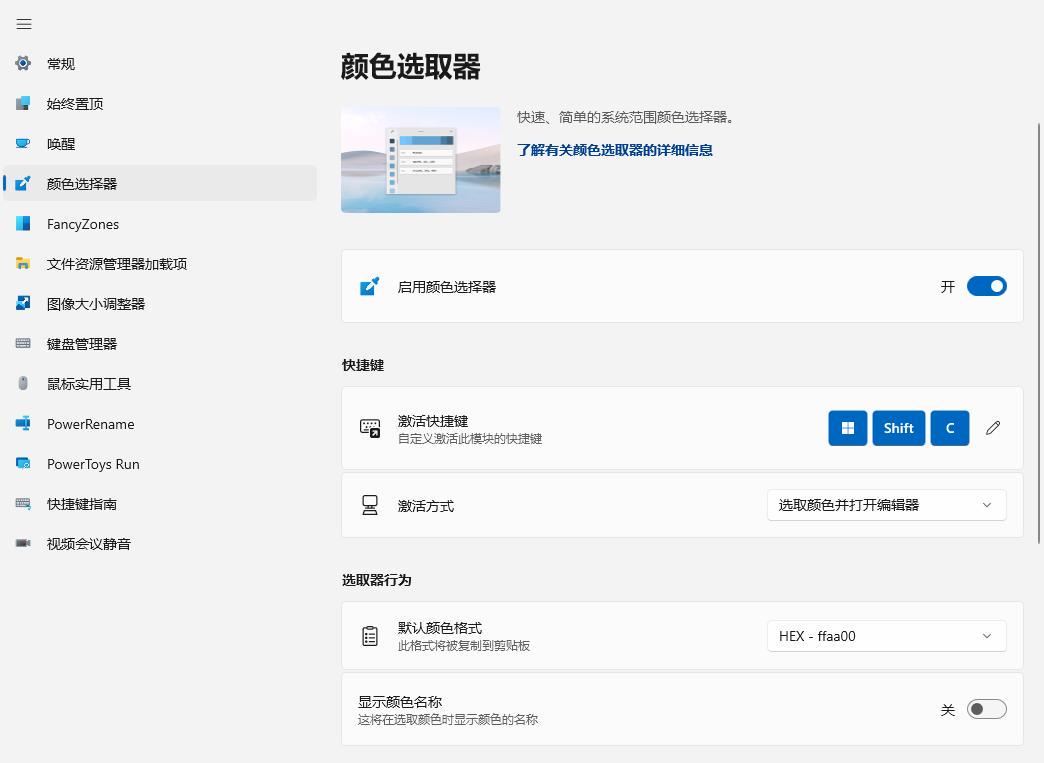Open PowerToys Run settings
The height and width of the screenshot is (763, 1044).
(160, 463)
